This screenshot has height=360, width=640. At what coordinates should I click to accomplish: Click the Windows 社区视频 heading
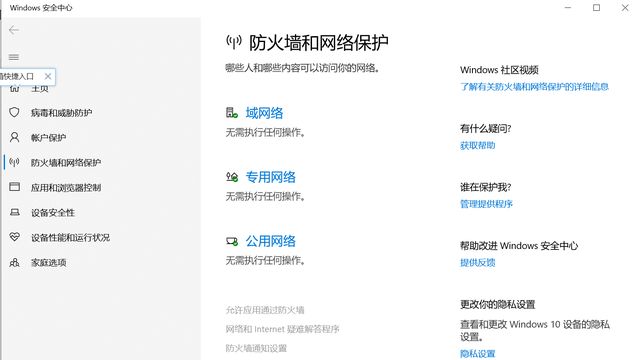tap(499, 70)
